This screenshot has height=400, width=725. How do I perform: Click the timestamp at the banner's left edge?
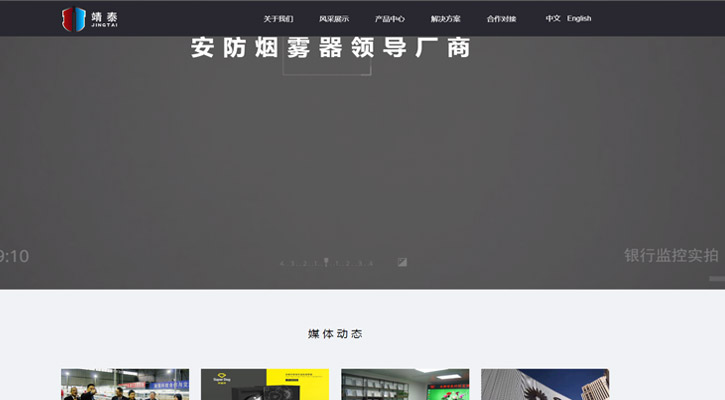[x=14, y=257]
